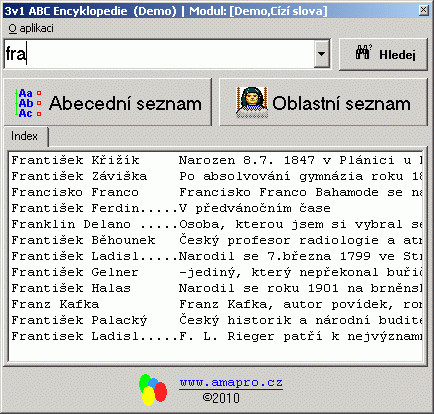The width and height of the screenshot is (434, 414).
Task: Click into the search field containing fra
Action: [x=159, y=54]
